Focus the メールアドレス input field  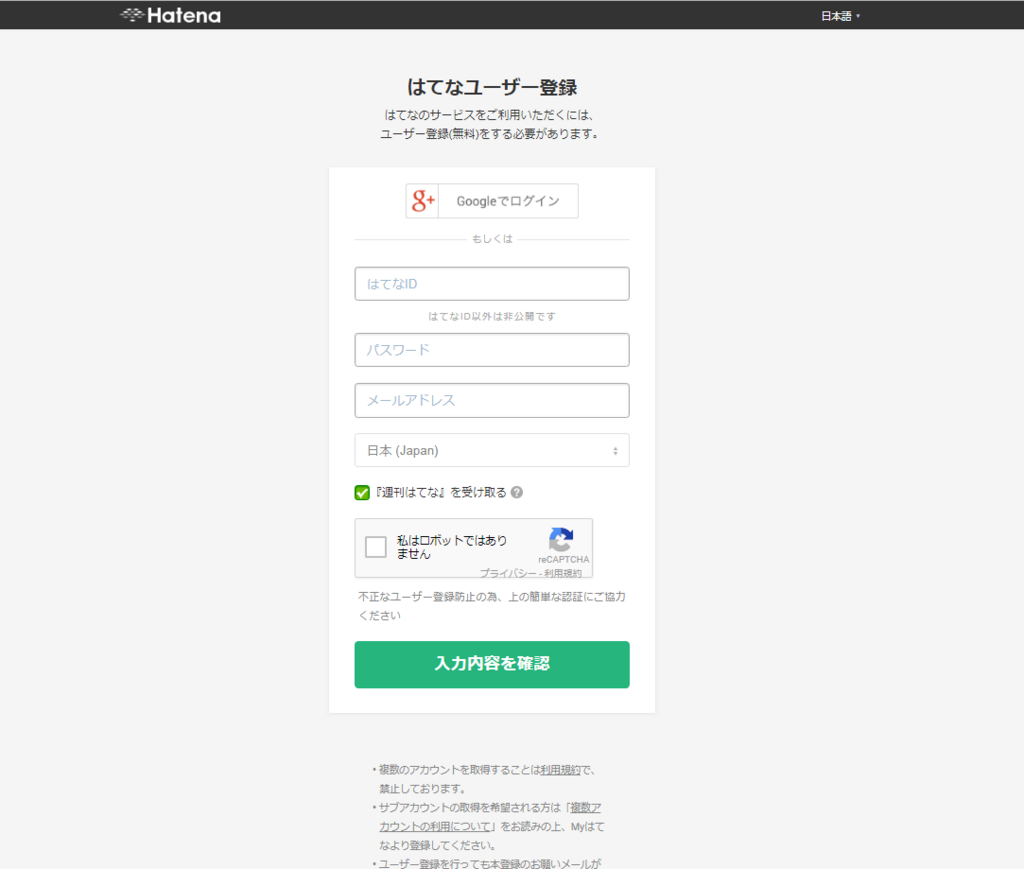tap(492, 400)
